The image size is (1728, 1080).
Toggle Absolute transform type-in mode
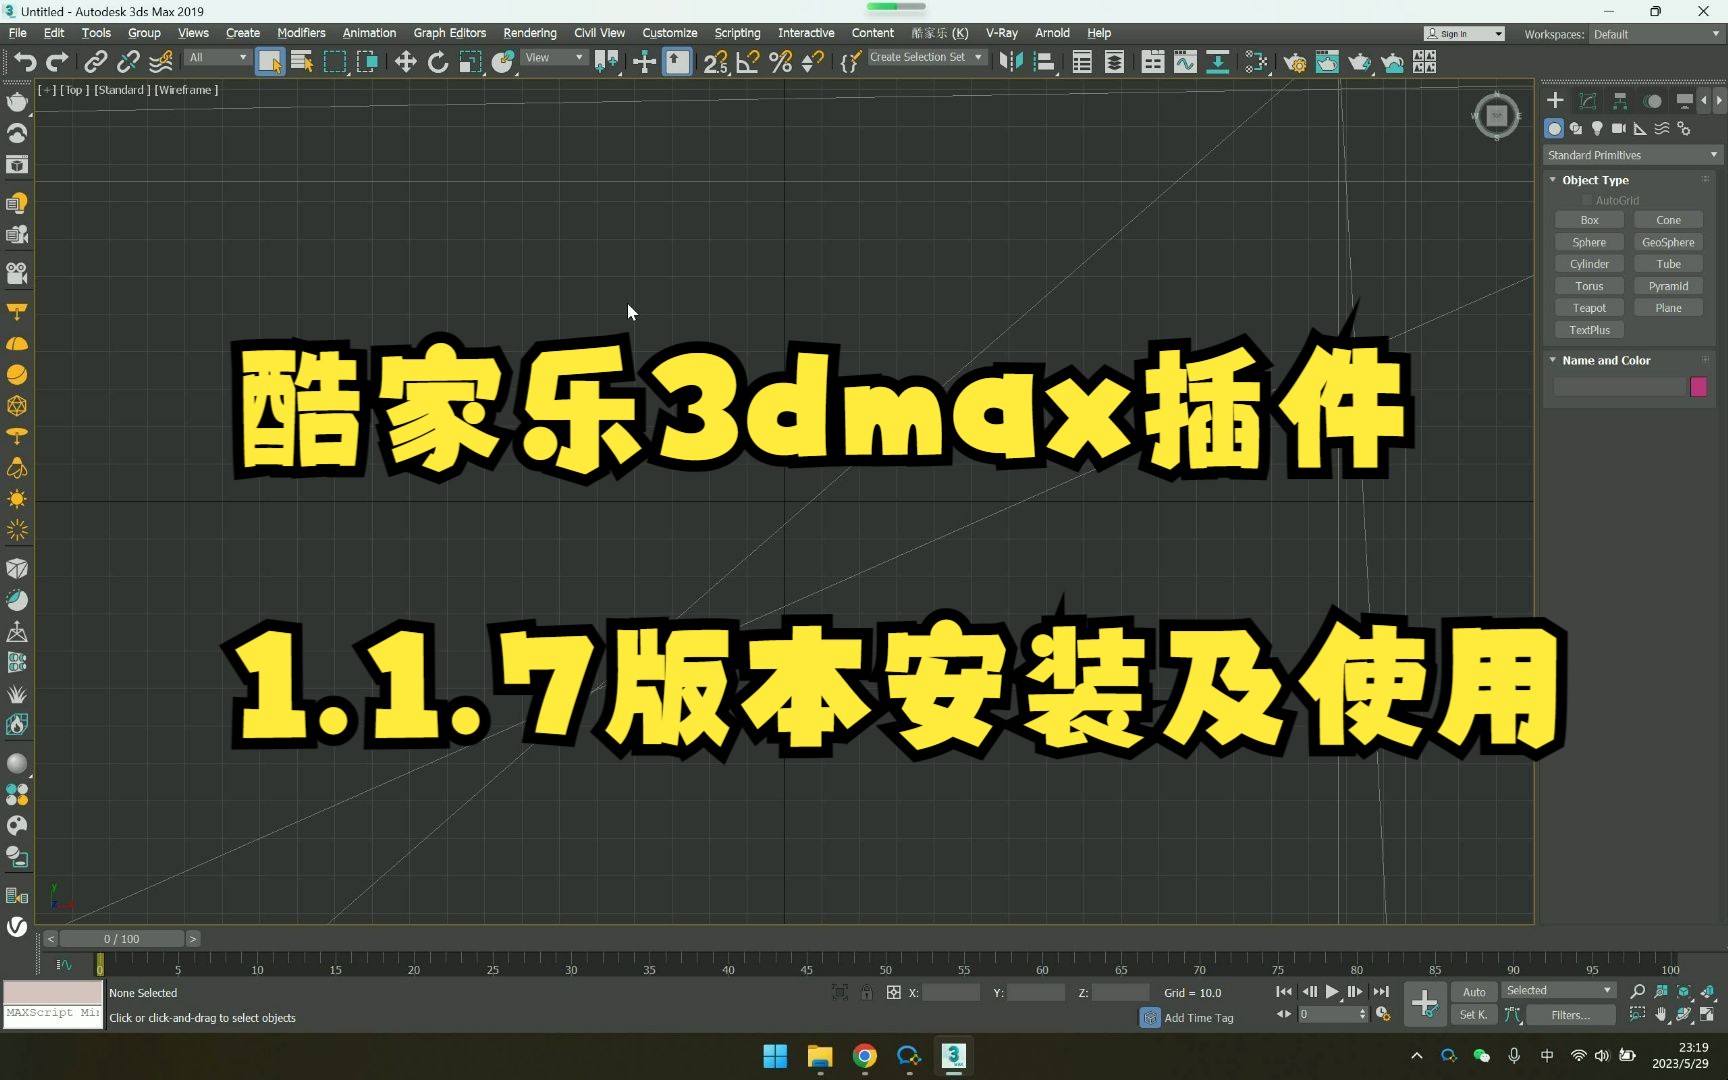point(894,992)
